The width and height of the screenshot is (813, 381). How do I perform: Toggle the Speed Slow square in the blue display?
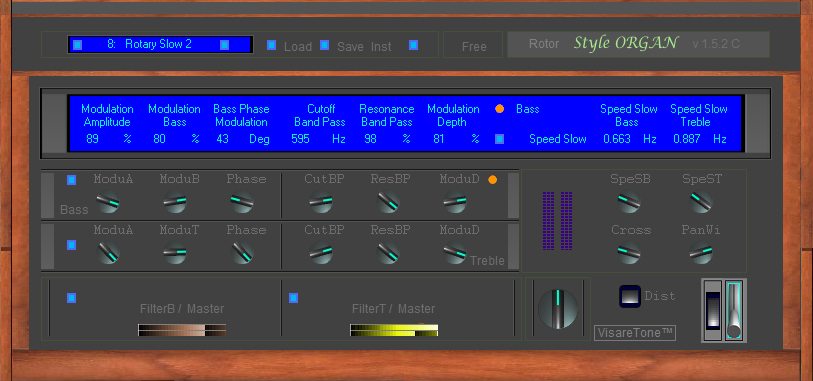point(499,139)
